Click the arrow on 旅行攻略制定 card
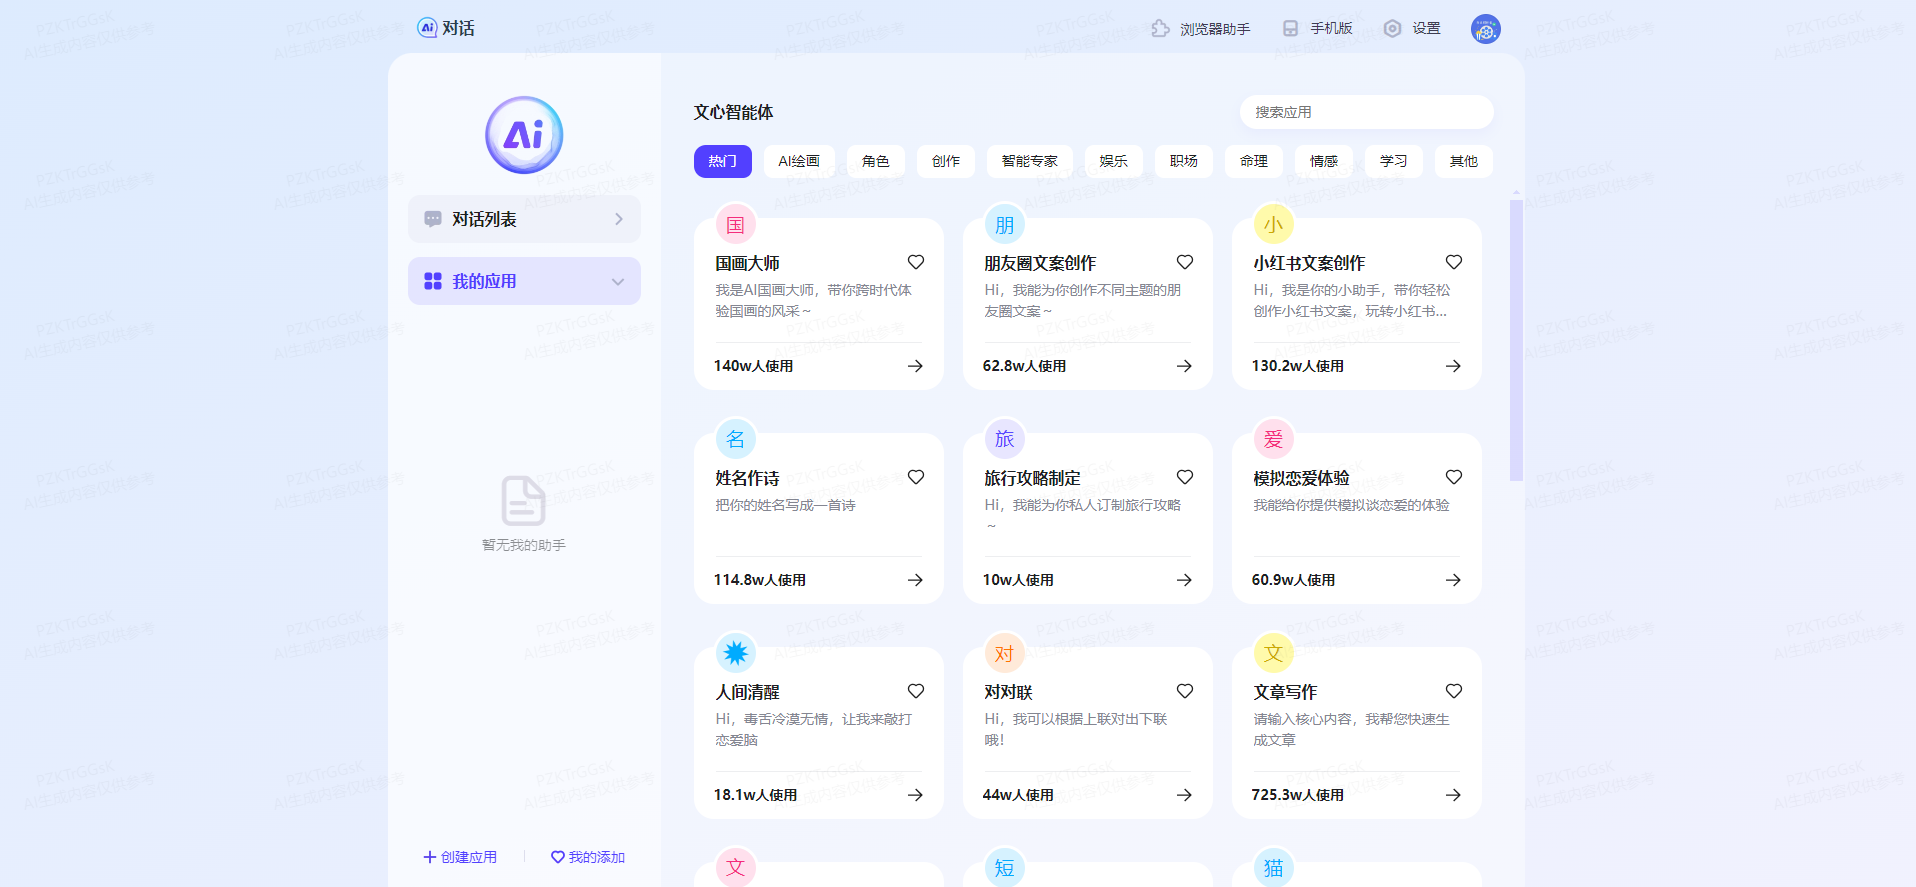Viewport: 1916px width, 887px height. [1184, 580]
